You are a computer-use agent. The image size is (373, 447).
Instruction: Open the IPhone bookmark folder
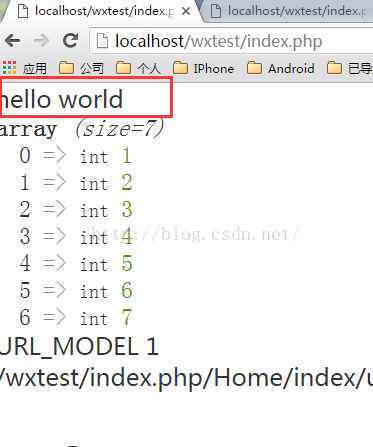coord(204,68)
